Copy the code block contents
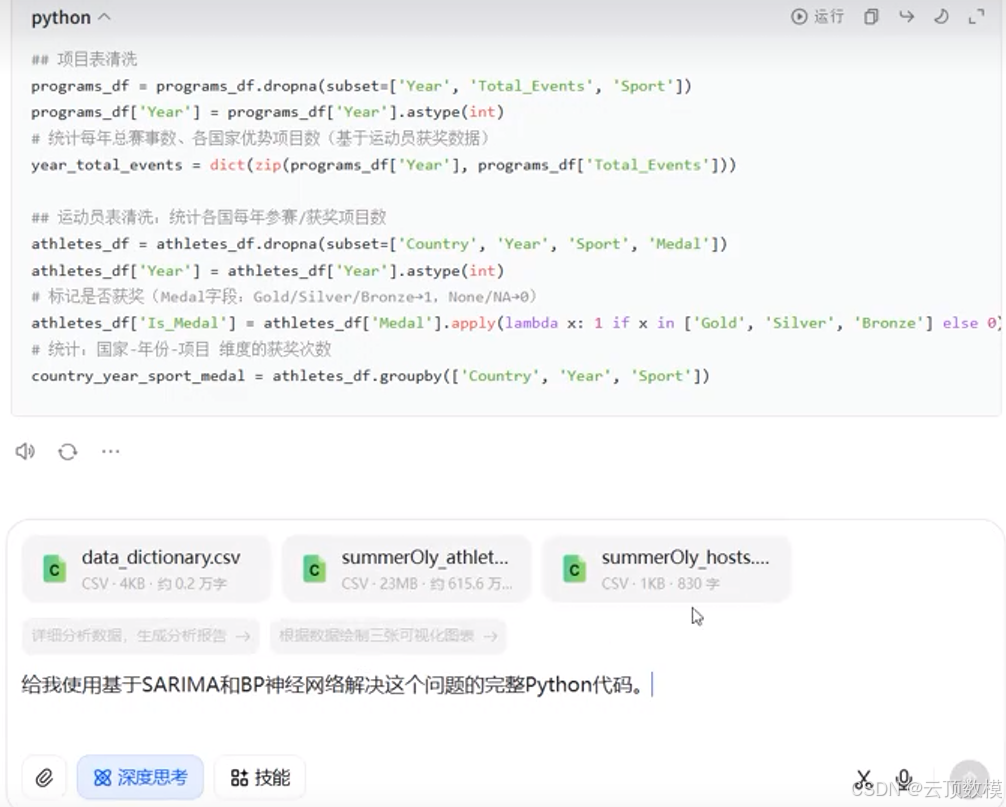The height and width of the screenshot is (807, 1006). (871, 17)
